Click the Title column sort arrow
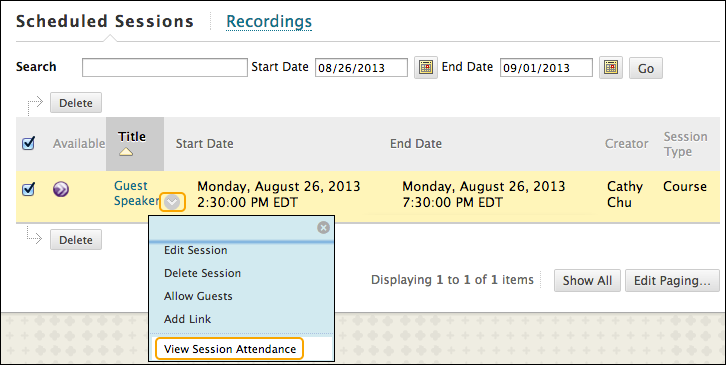726x365 pixels. [126, 151]
